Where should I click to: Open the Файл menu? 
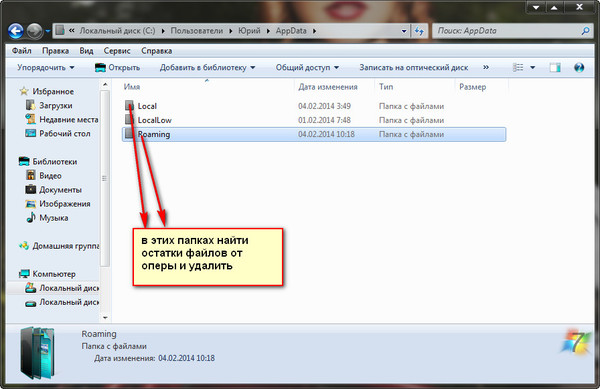click(22, 51)
